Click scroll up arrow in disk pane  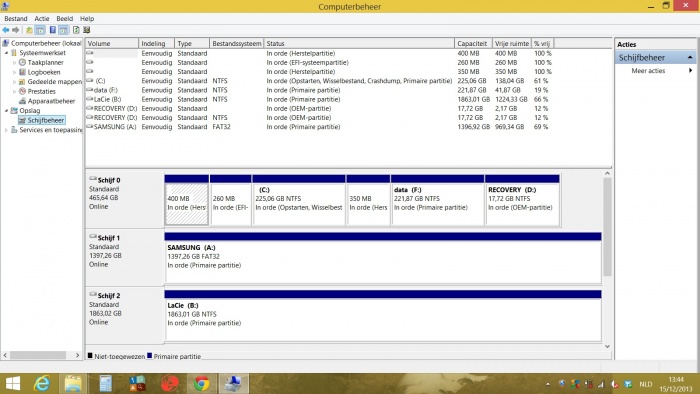click(607, 173)
